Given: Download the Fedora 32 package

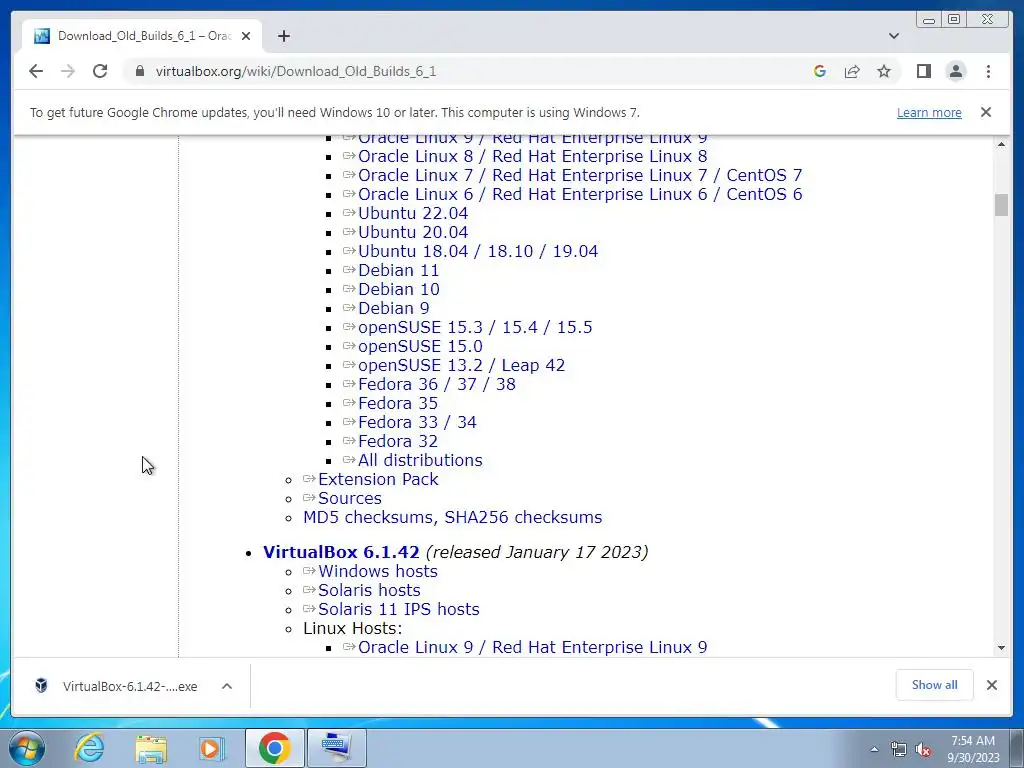Looking at the screenshot, I should coord(398,440).
